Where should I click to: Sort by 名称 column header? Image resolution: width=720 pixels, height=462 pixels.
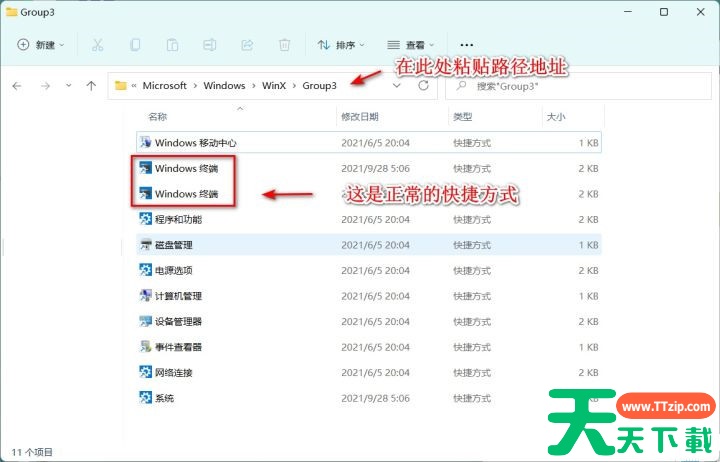tap(158, 117)
